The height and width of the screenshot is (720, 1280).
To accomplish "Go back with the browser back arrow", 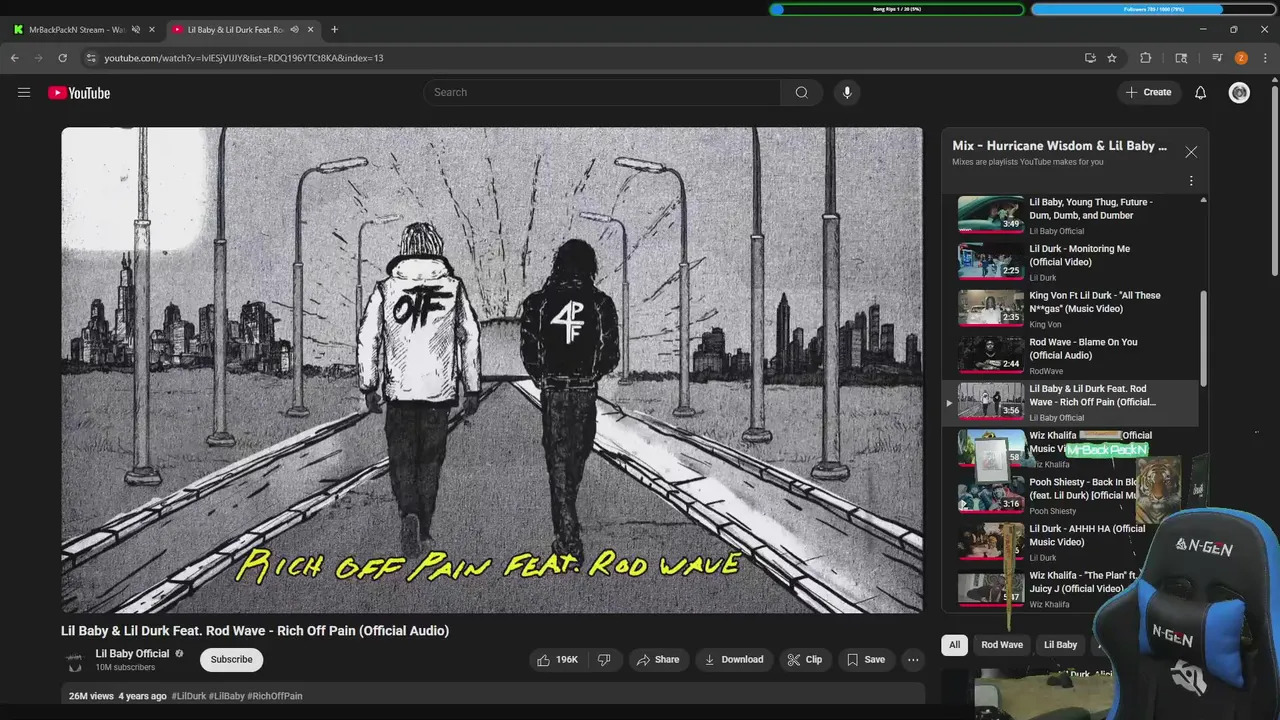I will [x=14, y=58].
